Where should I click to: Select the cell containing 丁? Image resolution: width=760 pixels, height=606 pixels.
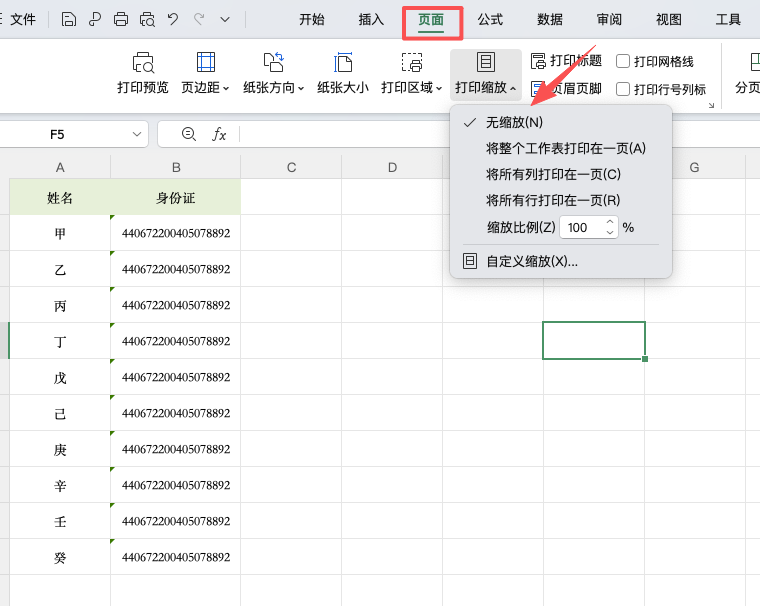pyautogui.click(x=60, y=341)
